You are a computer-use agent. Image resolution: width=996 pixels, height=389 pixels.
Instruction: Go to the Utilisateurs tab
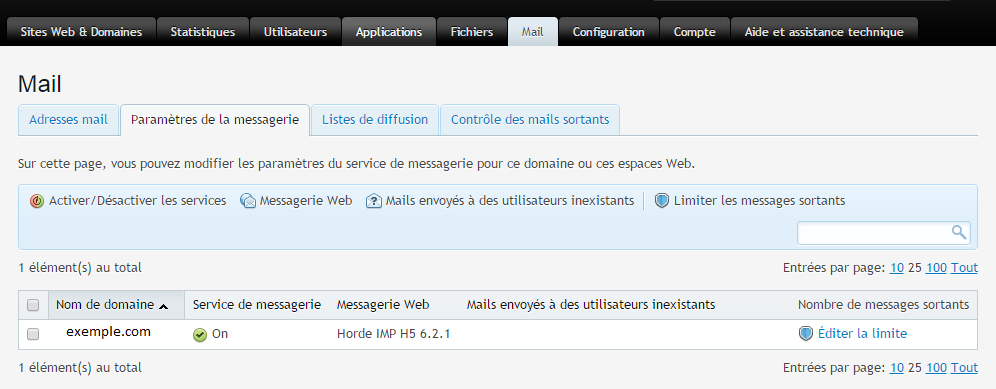[x=295, y=32]
